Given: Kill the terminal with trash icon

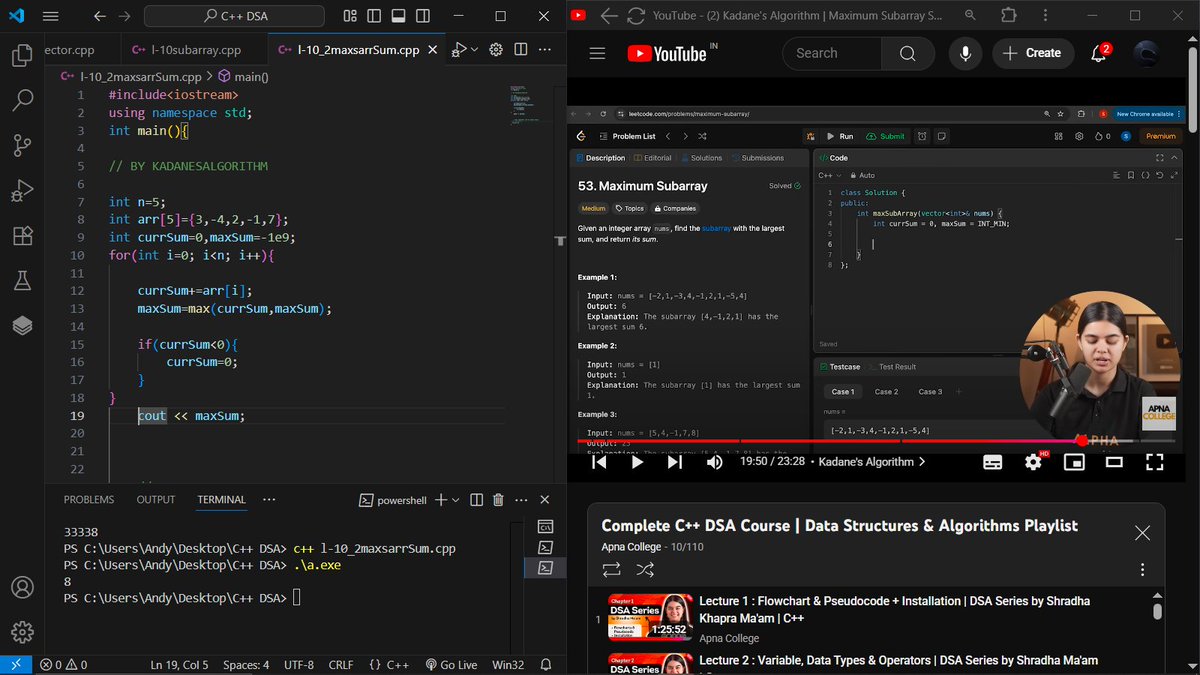Looking at the screenshot, I should pos(498,500).
